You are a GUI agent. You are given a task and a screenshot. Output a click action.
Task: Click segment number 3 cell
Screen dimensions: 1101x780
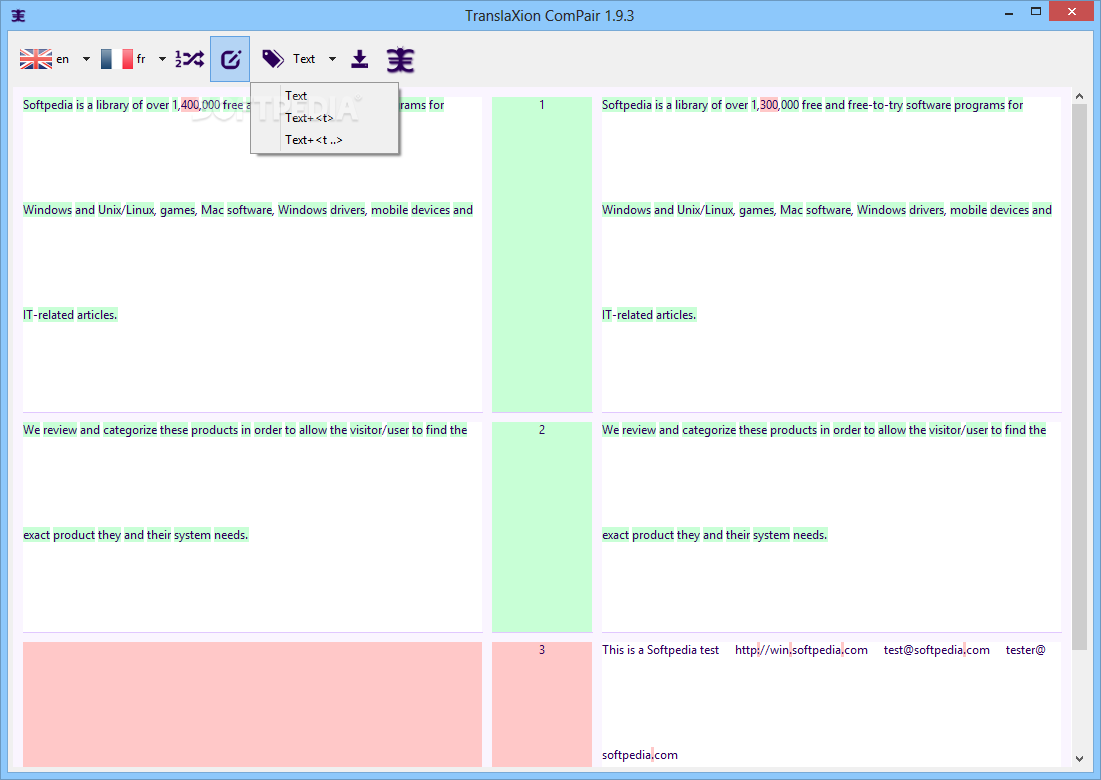(x=541, y=703)
